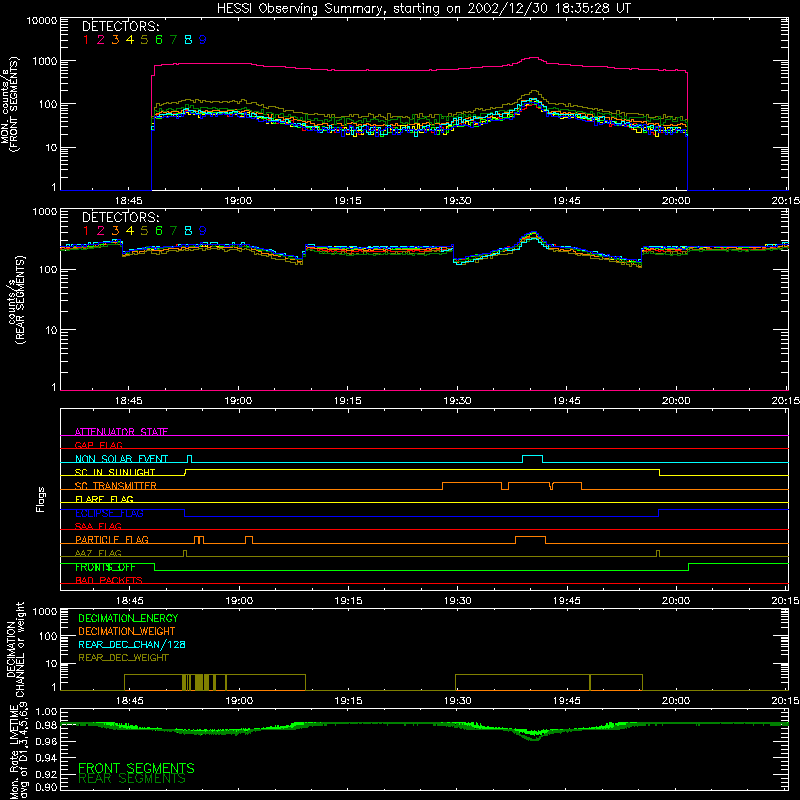Click detector number 1 in front segments legend
This screenshot has width=800, height=800.
86,40
